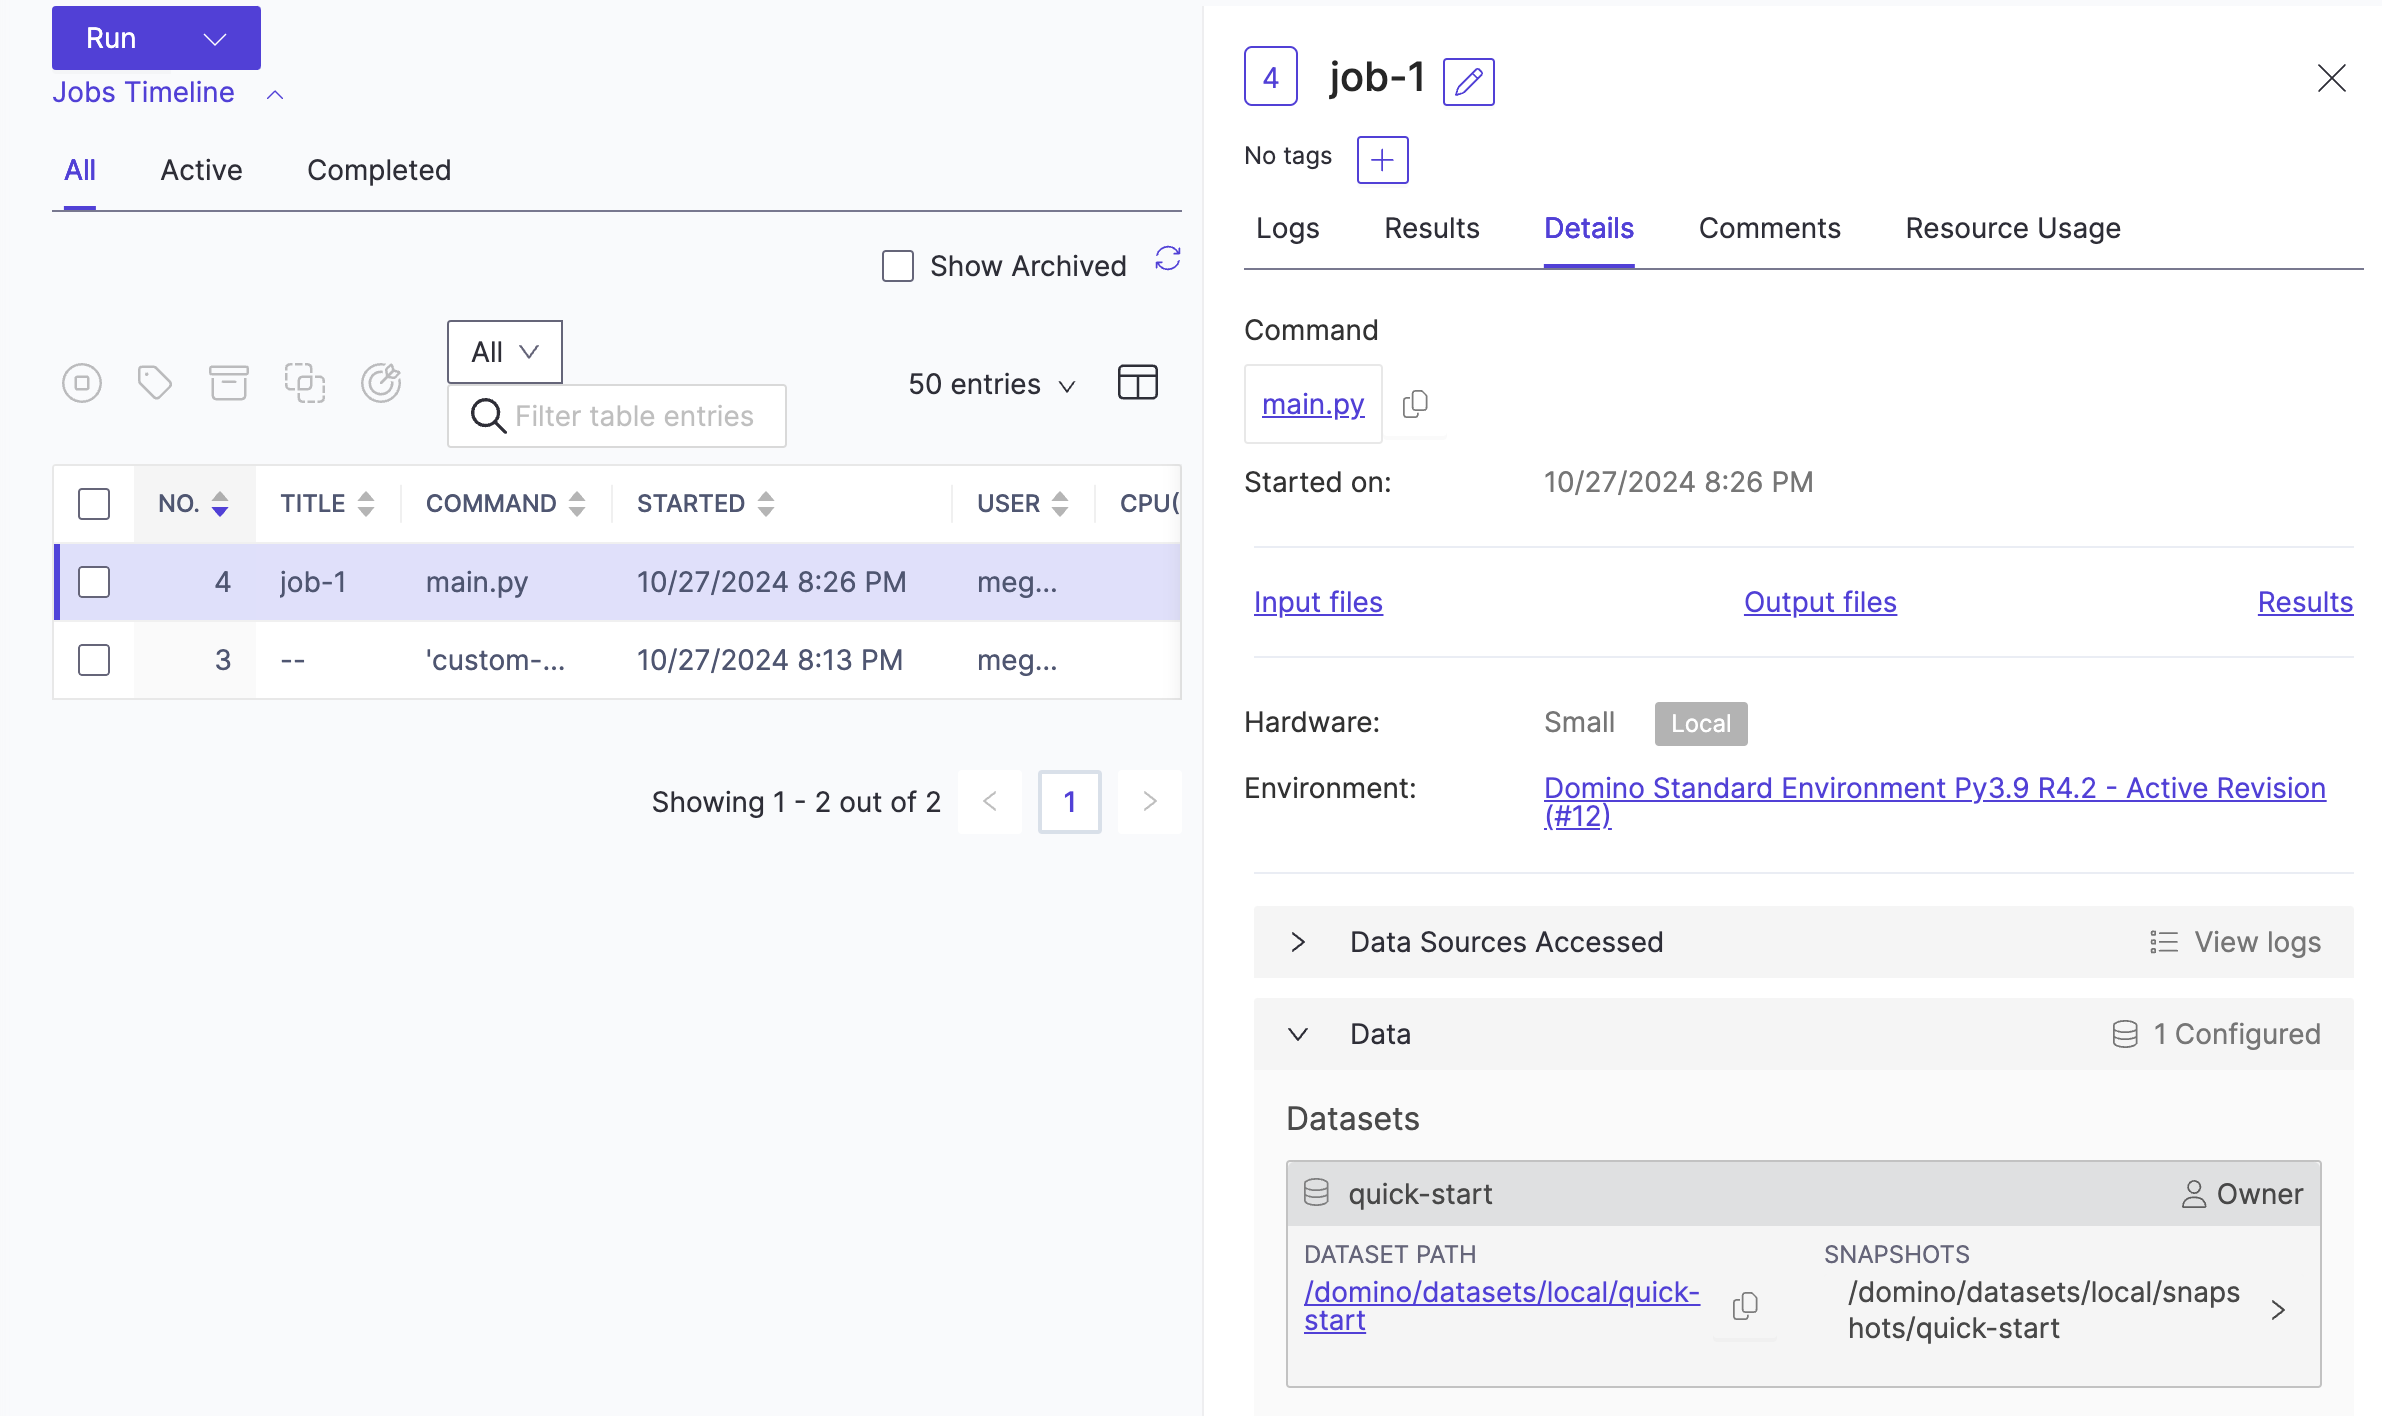Open the Logs tab

pos(1287,228)
